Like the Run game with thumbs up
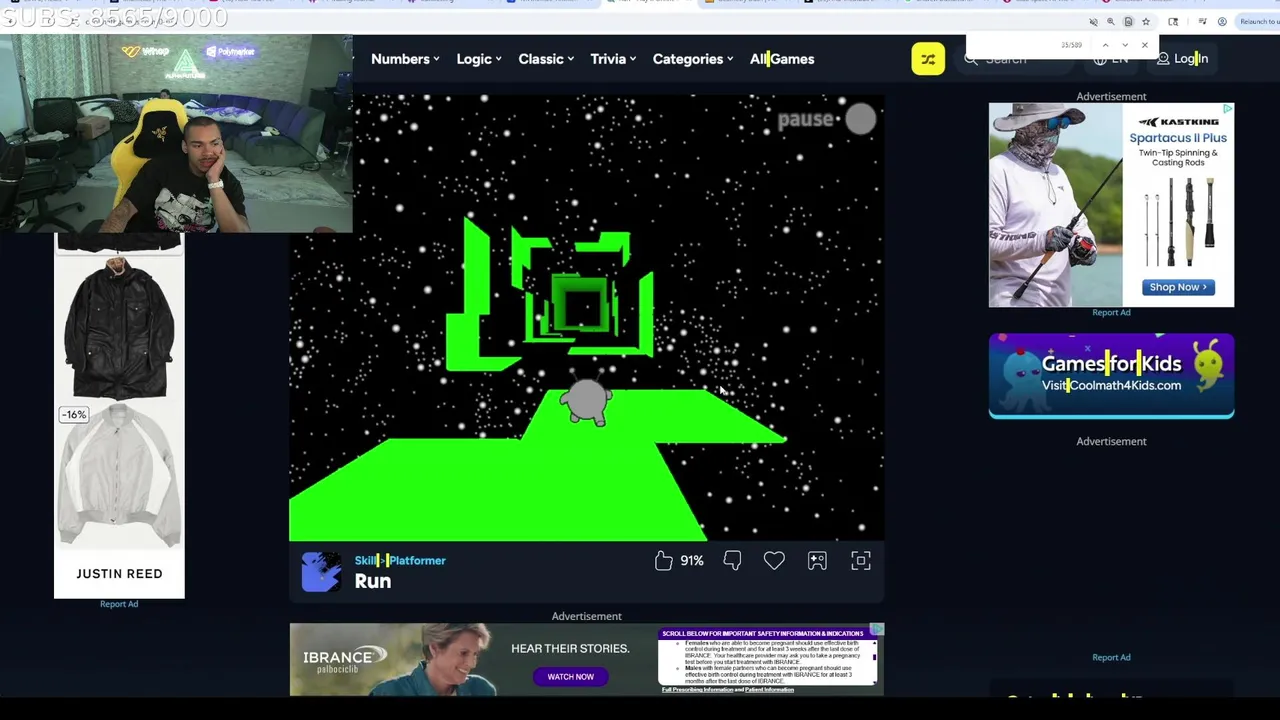1280x720 pixels. [x=664, y=561]
